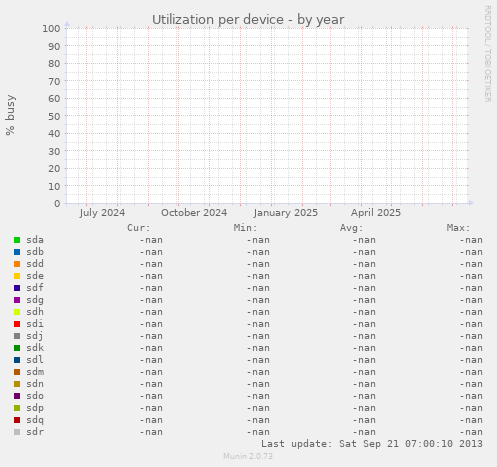Click the blue sdb legend color swatch
This screenshot has width=497, height=467.
point(17,252)
